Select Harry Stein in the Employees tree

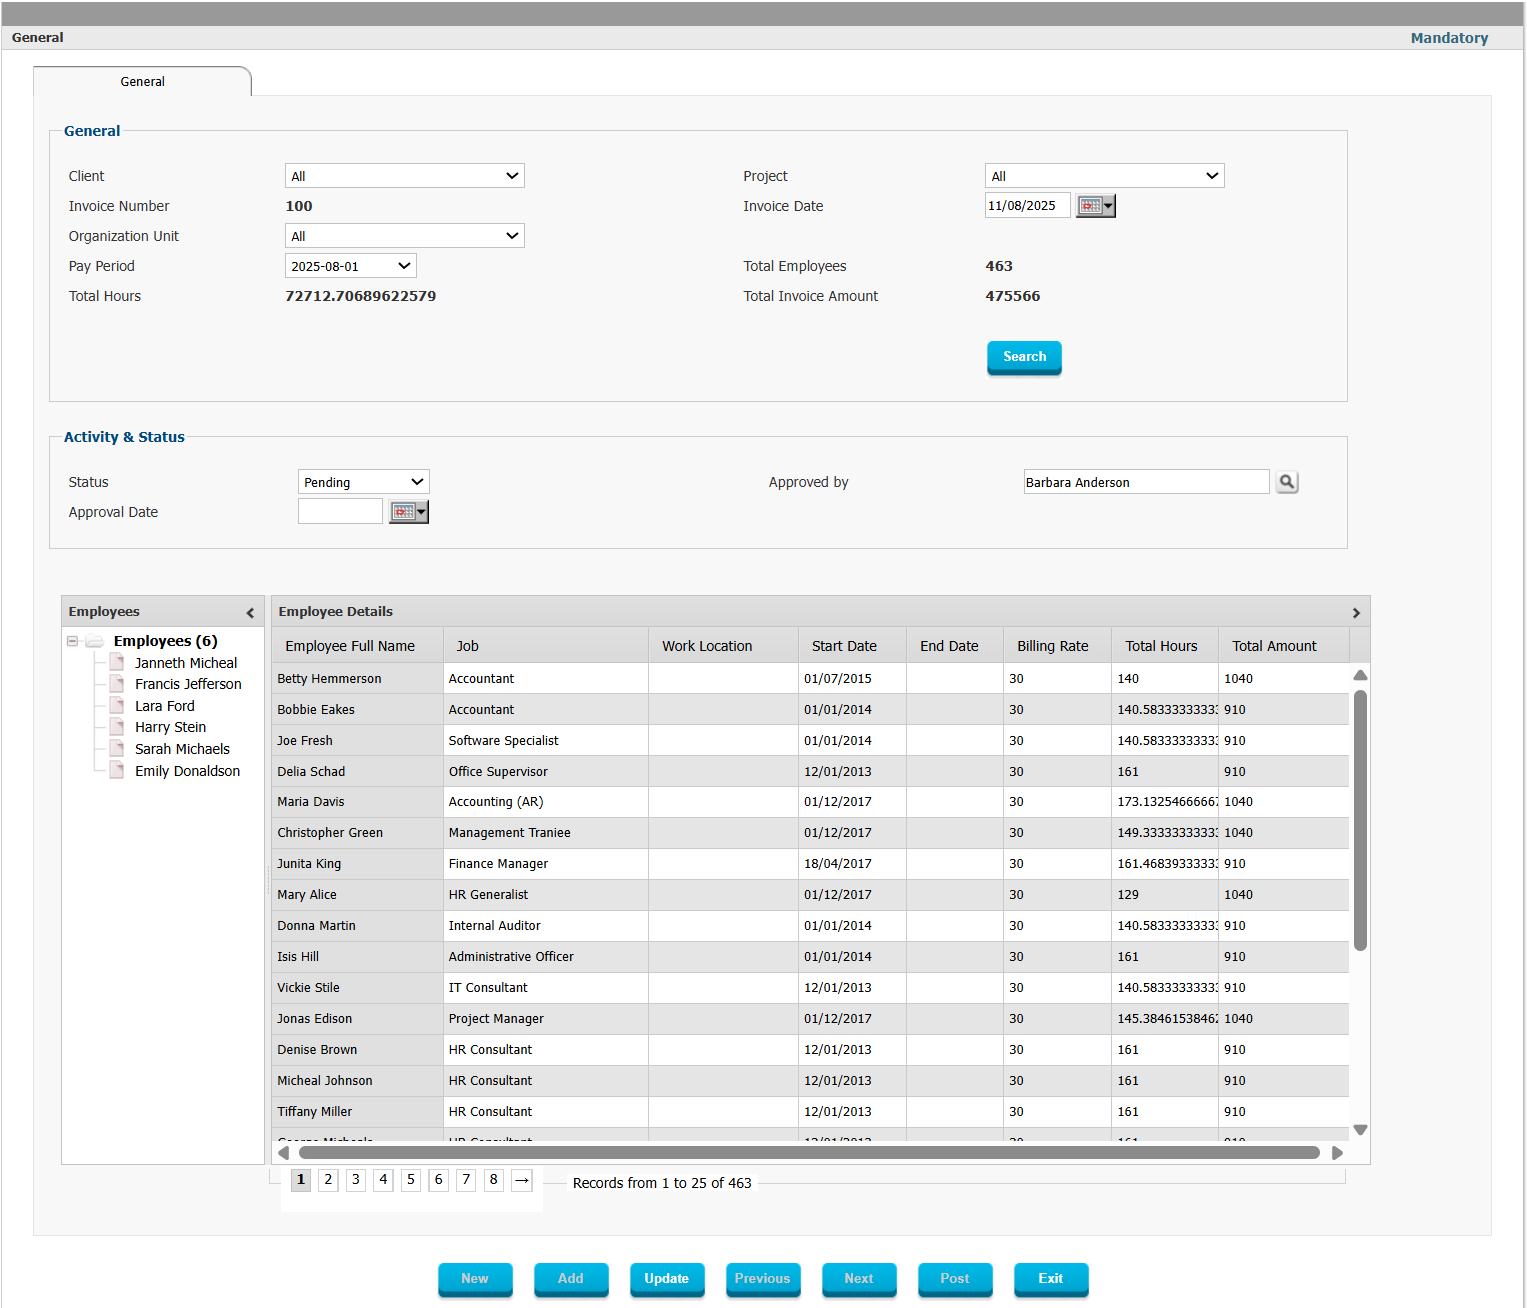[x=171, y=727]
